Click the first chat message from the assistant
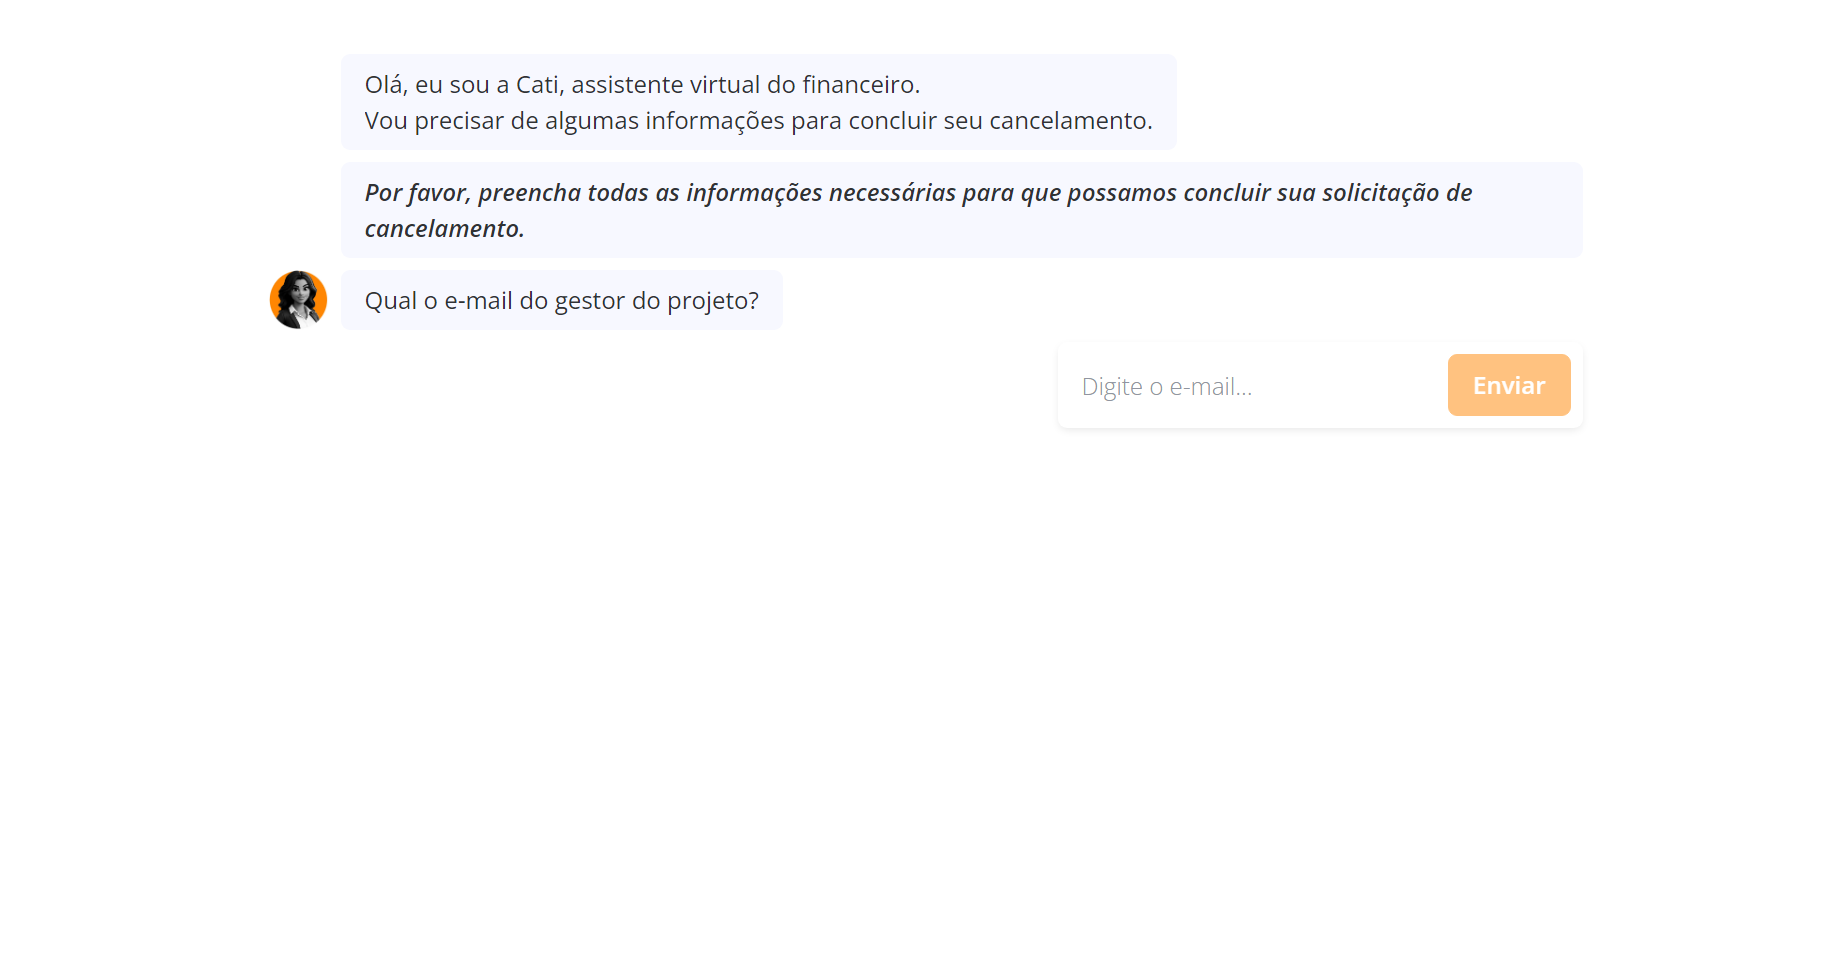This screenshot has height=955, width=1848. click(x=758, y=101)
